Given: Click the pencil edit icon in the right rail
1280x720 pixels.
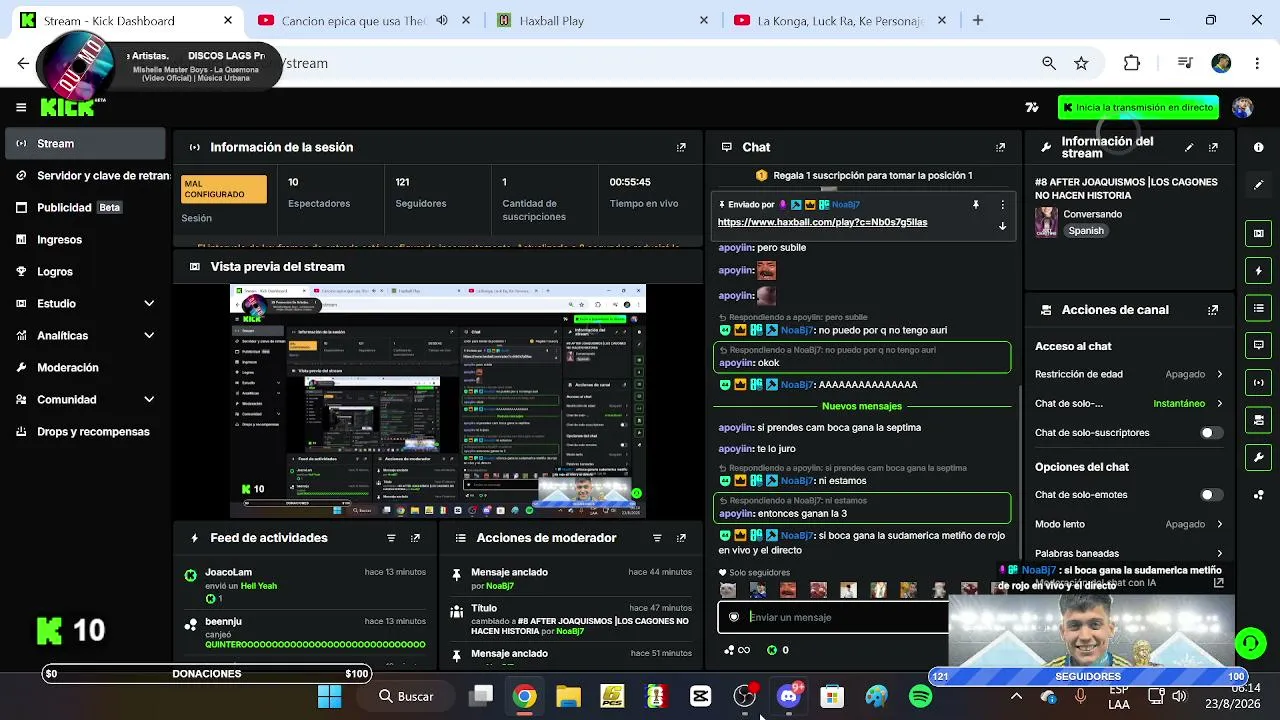Looking at the screenshot, I should (1258, 185).
